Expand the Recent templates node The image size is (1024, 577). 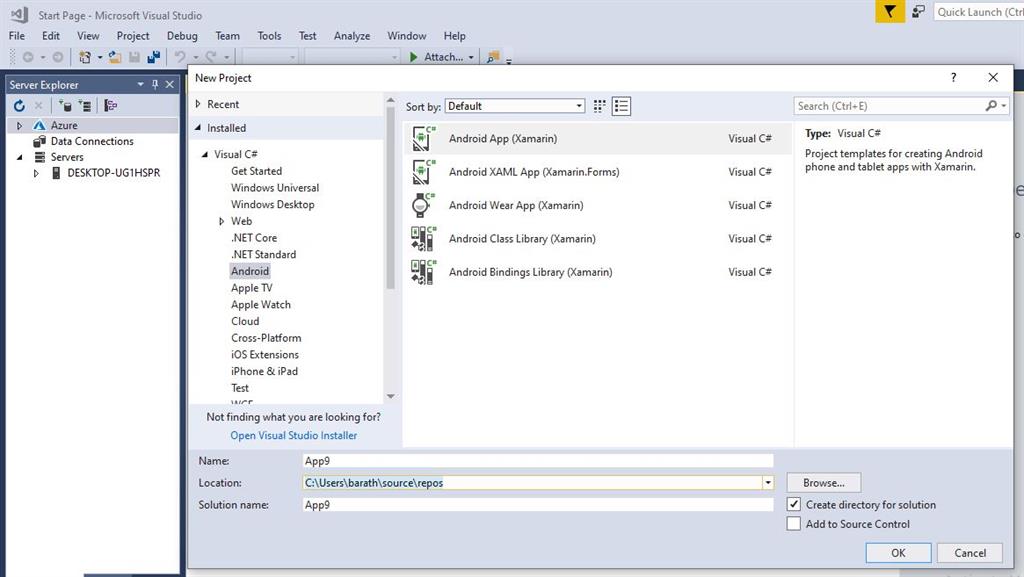tap(198, 104)
